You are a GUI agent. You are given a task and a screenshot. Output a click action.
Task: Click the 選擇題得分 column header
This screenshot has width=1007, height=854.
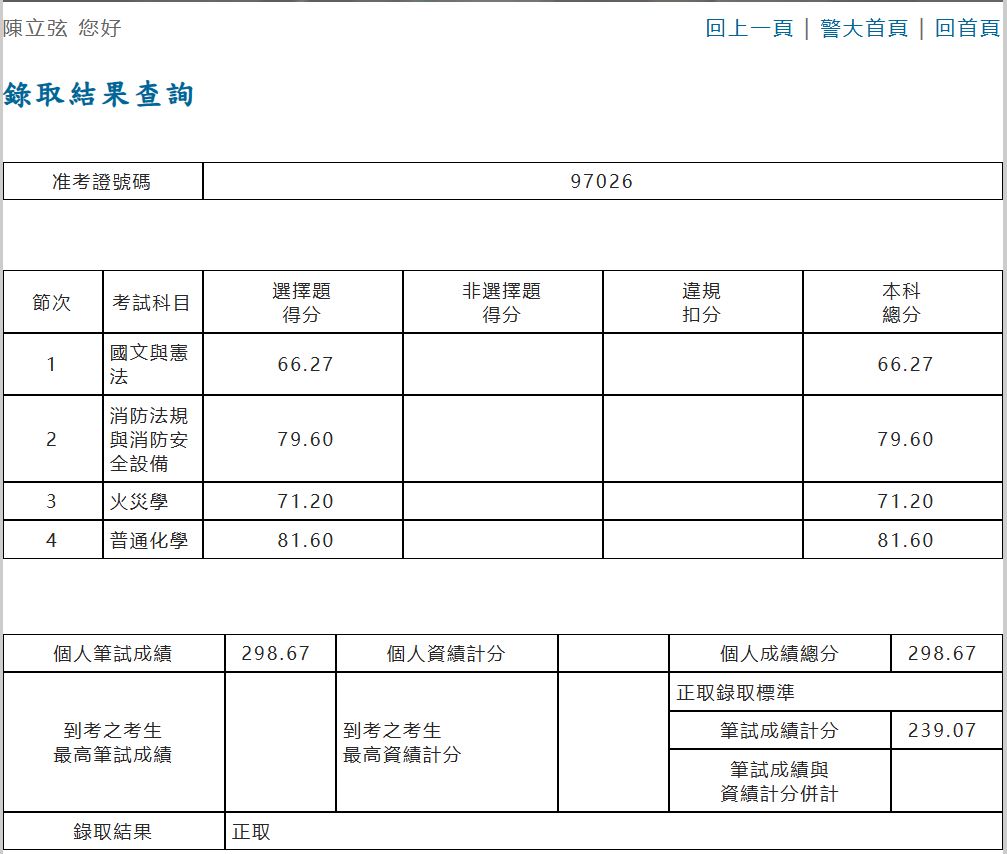pos(302,302)
